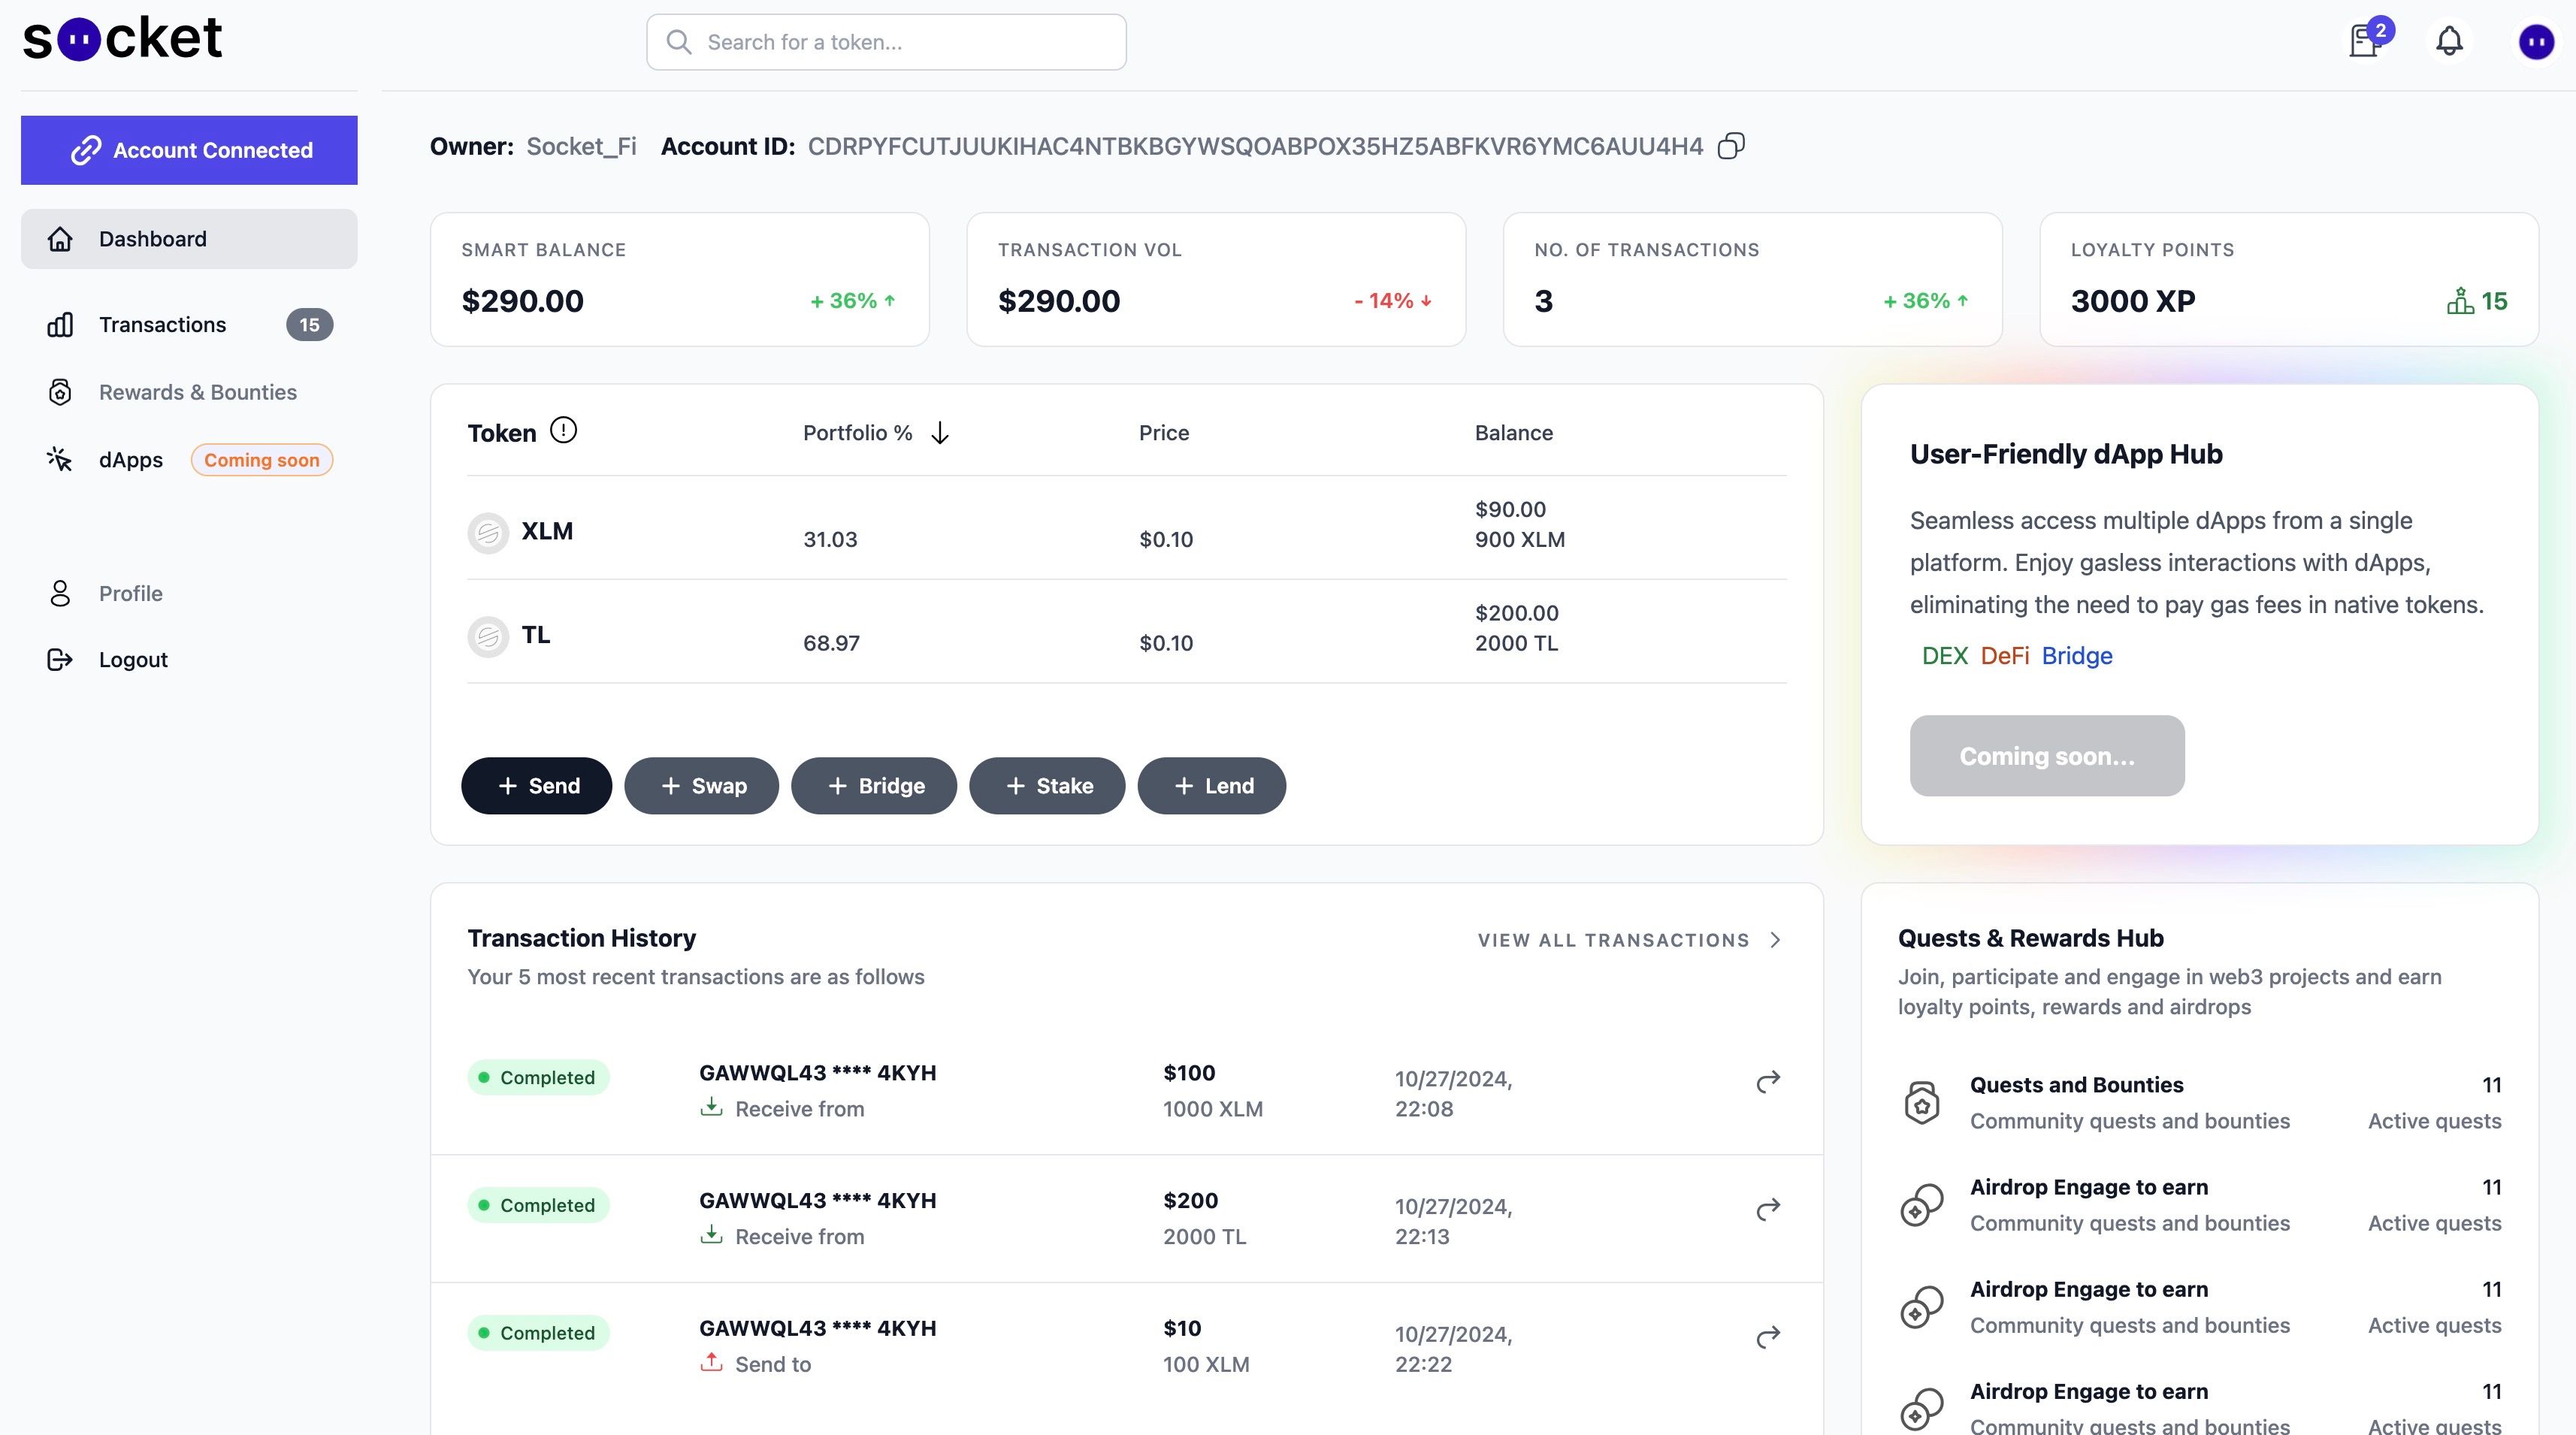Click the Rewards & Bounties sidebar icon
Screen dimensions: 2576x1435
tap(60, 392)
